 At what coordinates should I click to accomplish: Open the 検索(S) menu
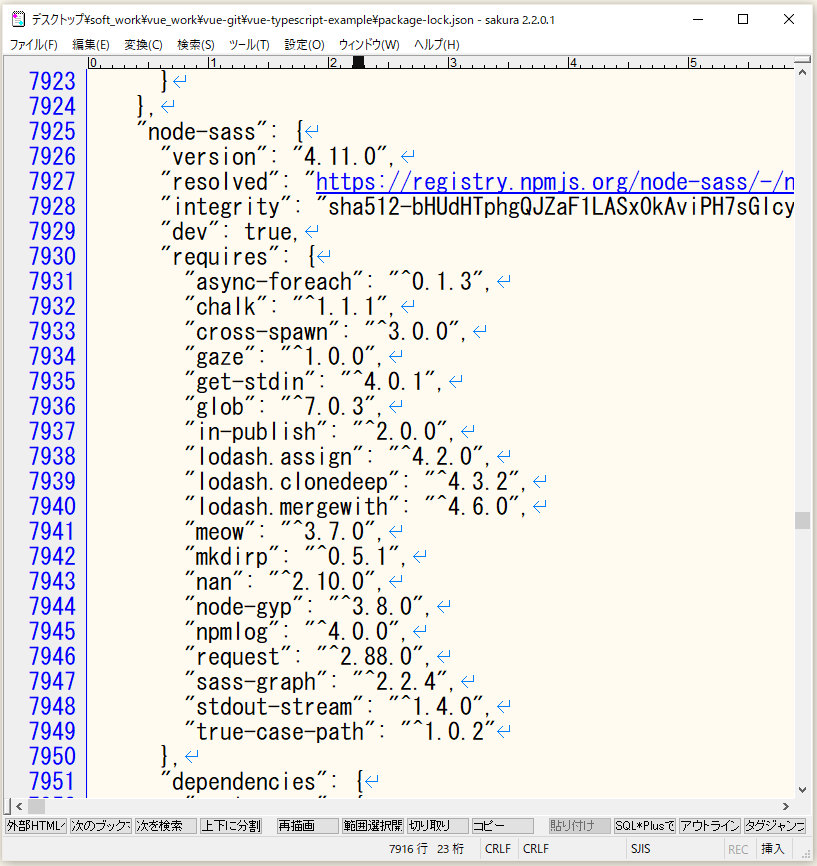(x=196, y=45)
